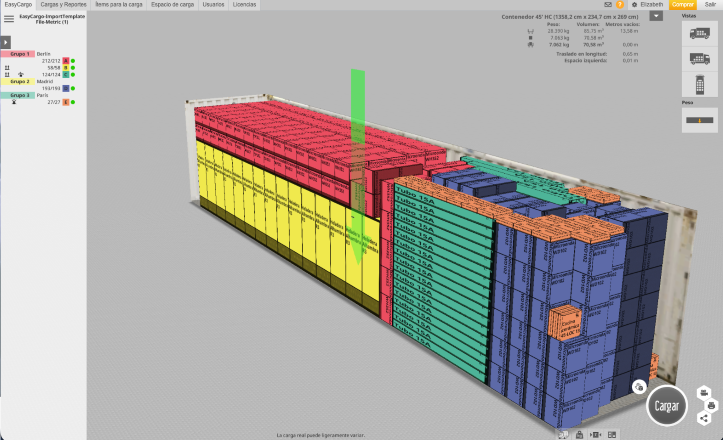This screenshot has height=440, width=723.
Task: Click the centering arrows icon in bottom toolbar
Action: (595, 434)
